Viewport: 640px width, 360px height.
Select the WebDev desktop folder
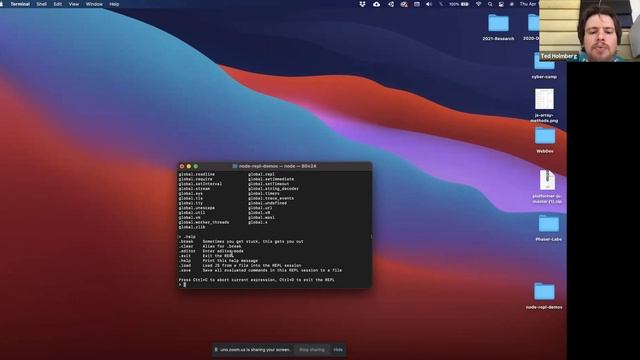[545, 140]
